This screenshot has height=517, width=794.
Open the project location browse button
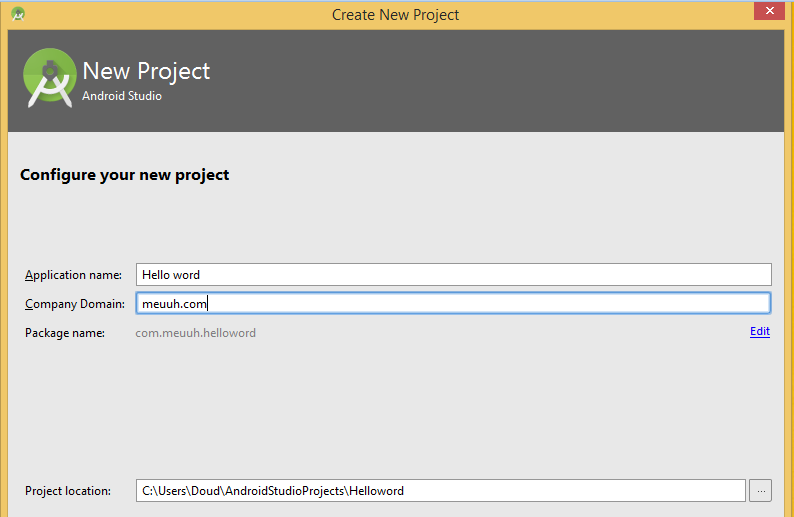(x=761, y=491)
